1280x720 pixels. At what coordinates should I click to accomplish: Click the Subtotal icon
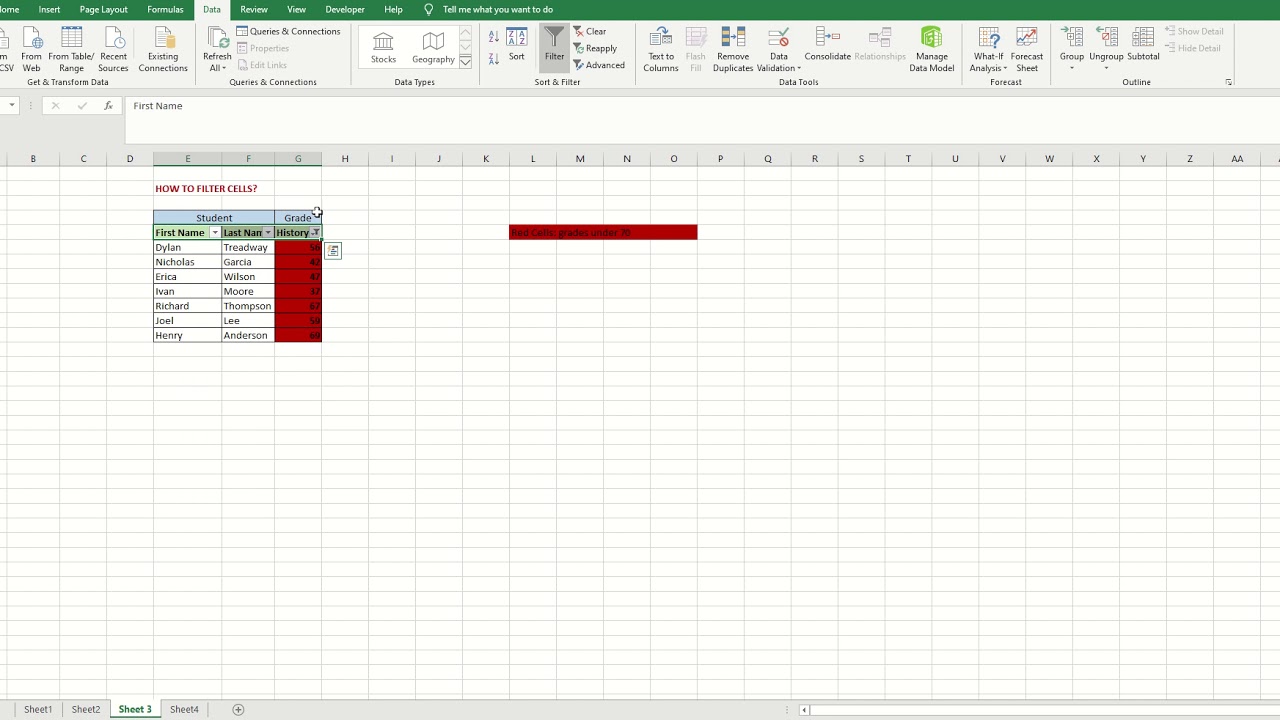coord(1143,38)
